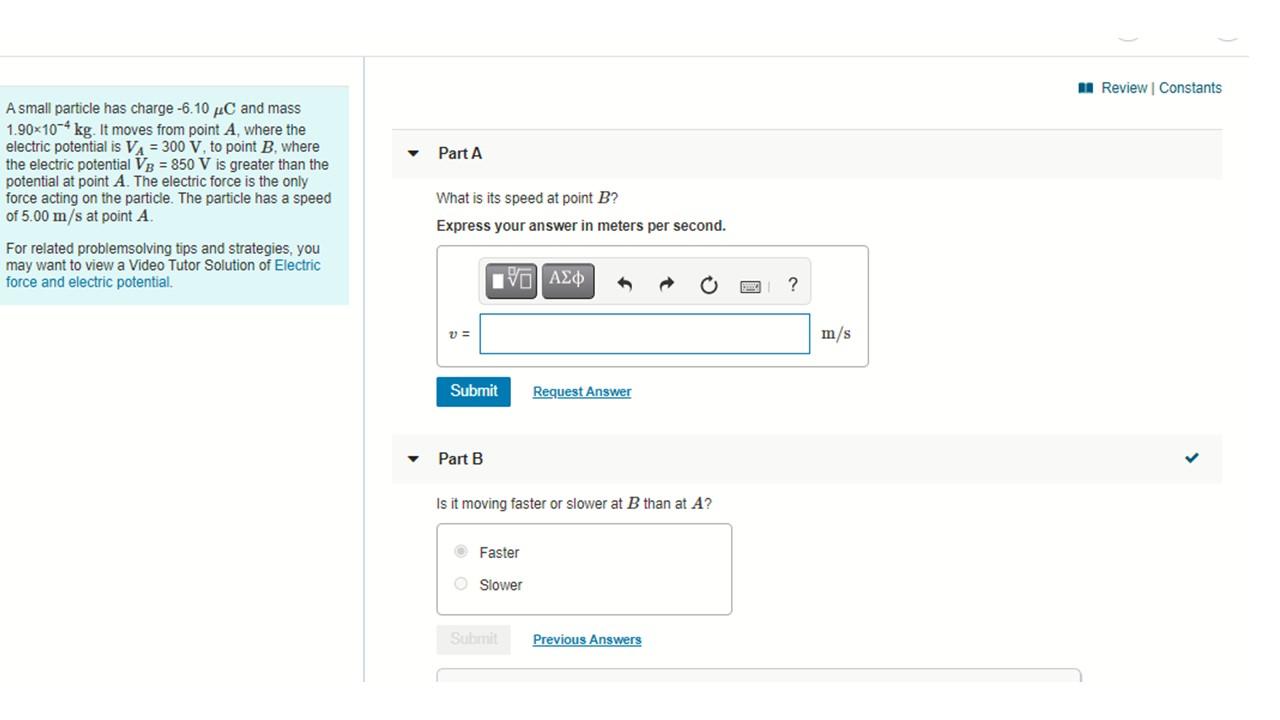Collapse the Part A section
This screenshot has height=720, width=1280.
pos(413,153)
